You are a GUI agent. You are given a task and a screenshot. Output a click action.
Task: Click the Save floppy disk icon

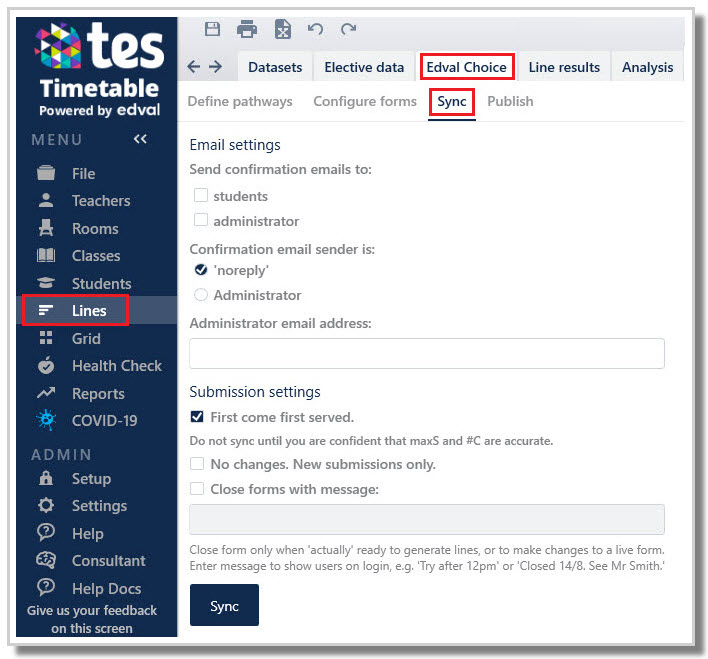coord(212,29)
